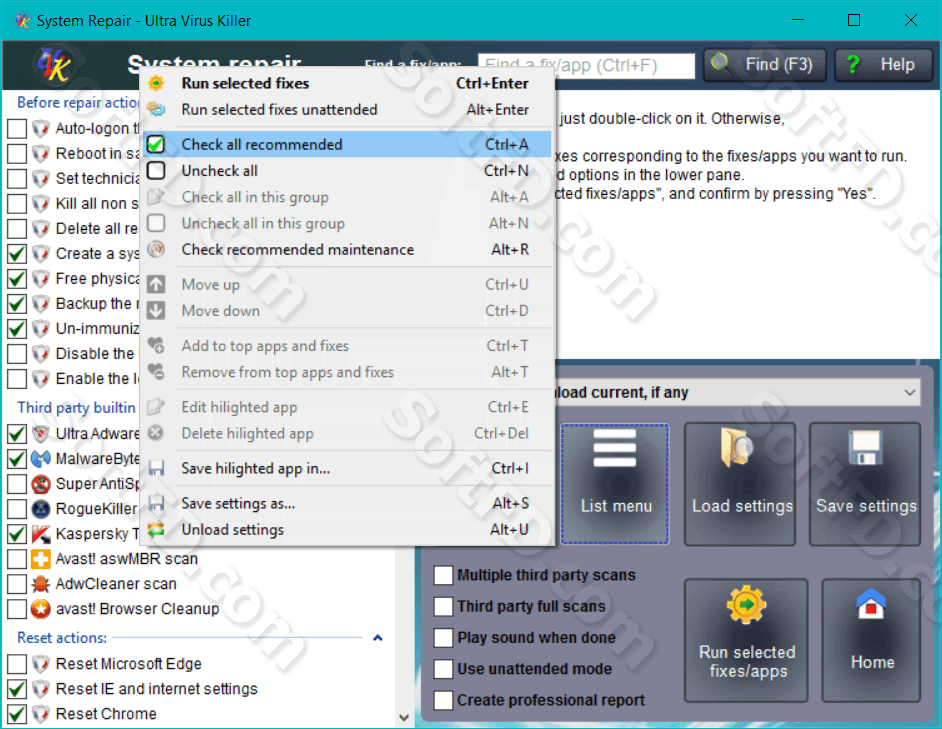This screenshot has width=942, height=729.
Task: Click Run selected fixes/apps button
Action: point(747,640)
